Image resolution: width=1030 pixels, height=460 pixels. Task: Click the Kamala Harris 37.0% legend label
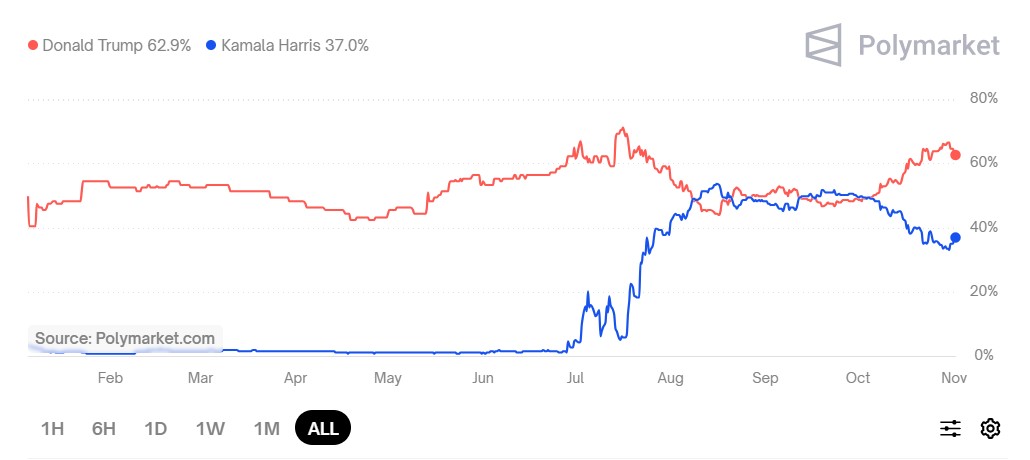(295, 45)
